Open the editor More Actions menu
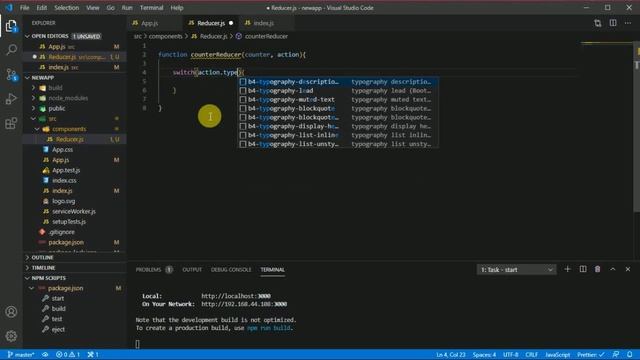Screen dimensions: 640x360 (x=628, y=23)
